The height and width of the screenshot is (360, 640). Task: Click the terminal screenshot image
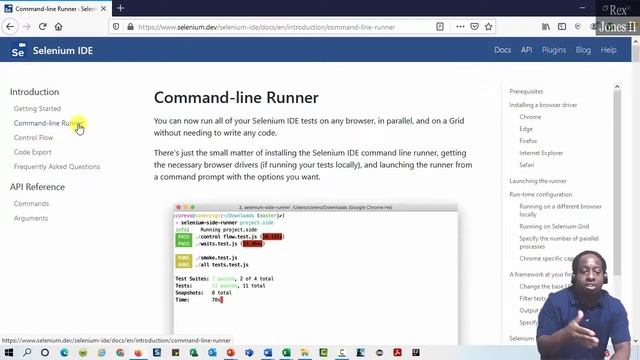pos(316,273)
